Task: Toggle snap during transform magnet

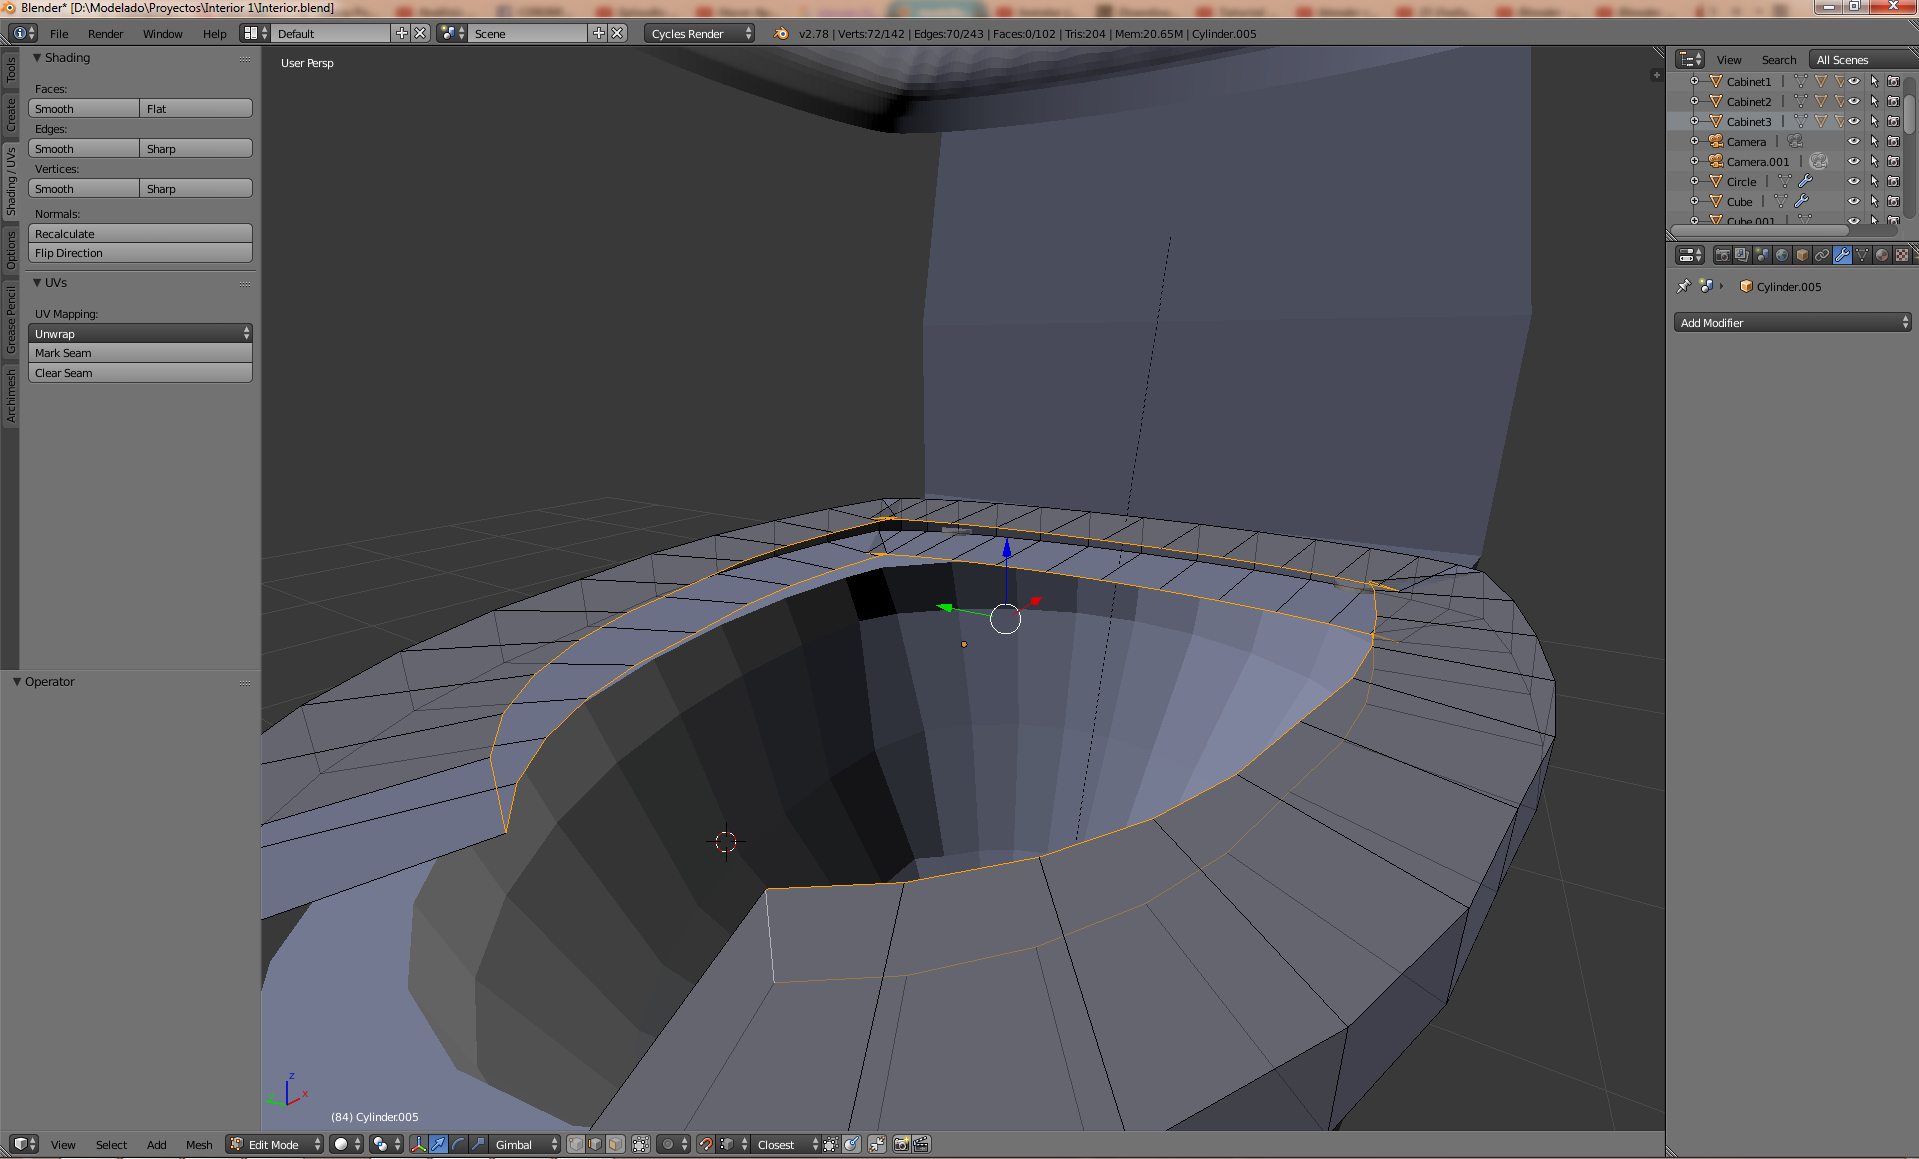Action: coord(706,1144)
